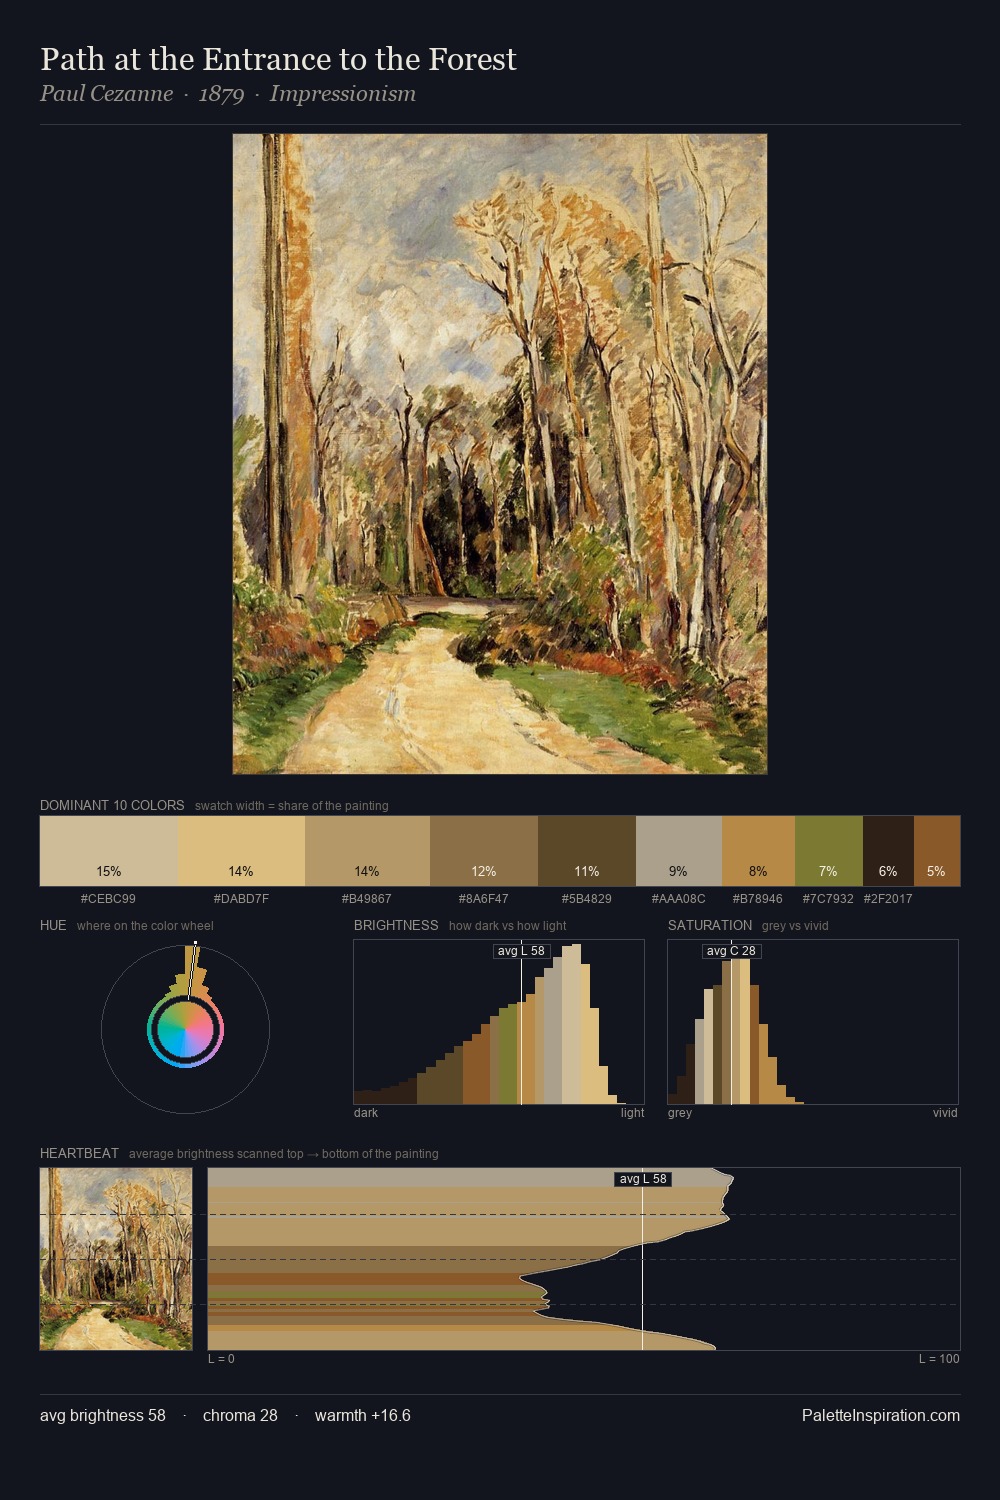1000x1500 pixels.
Task: Click the 'avg L 58' label in brightness chart
Action: pos(522,951)
